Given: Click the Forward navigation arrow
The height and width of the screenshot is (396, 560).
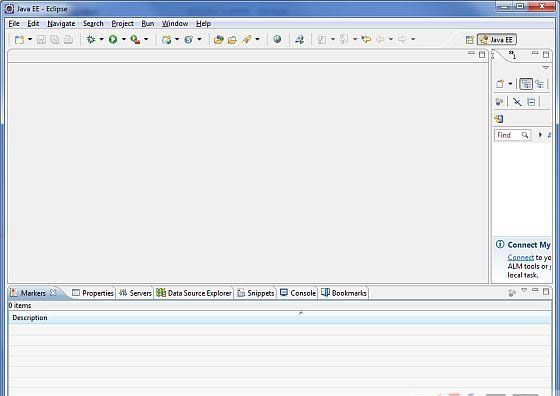Looking at the screenshot, I should coord(402,39).
